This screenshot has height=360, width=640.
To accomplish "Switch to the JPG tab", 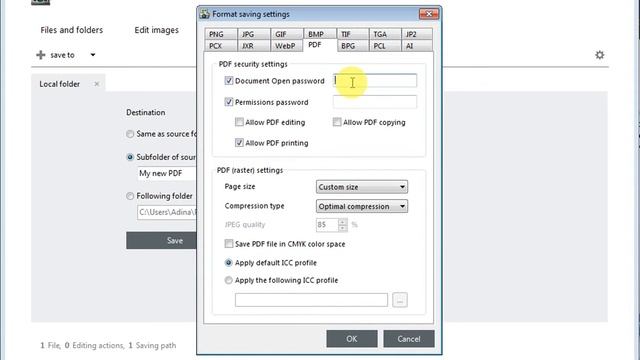I will 253,34.
